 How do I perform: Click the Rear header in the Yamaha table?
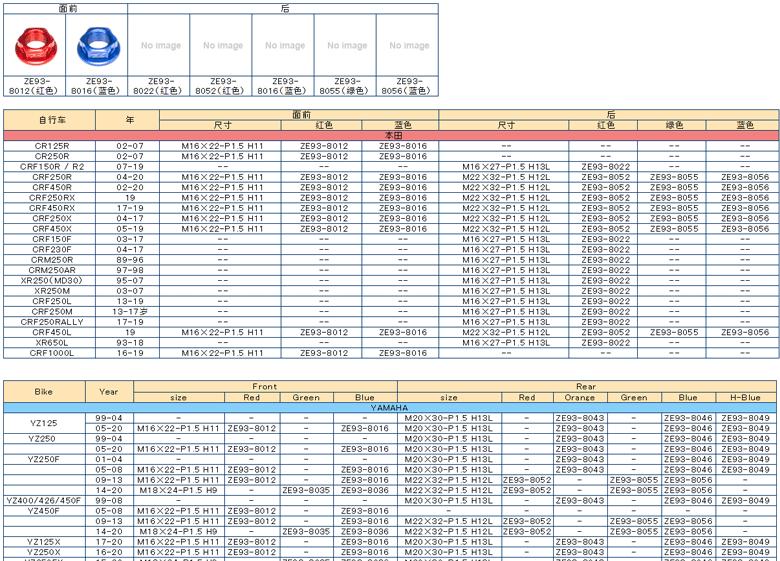pos(586,386)
